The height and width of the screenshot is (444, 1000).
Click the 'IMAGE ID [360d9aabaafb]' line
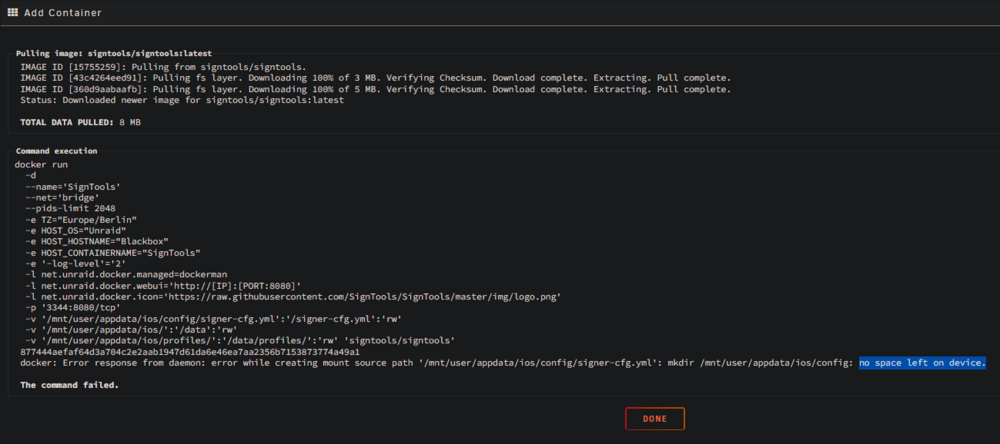tap(375, 89)
